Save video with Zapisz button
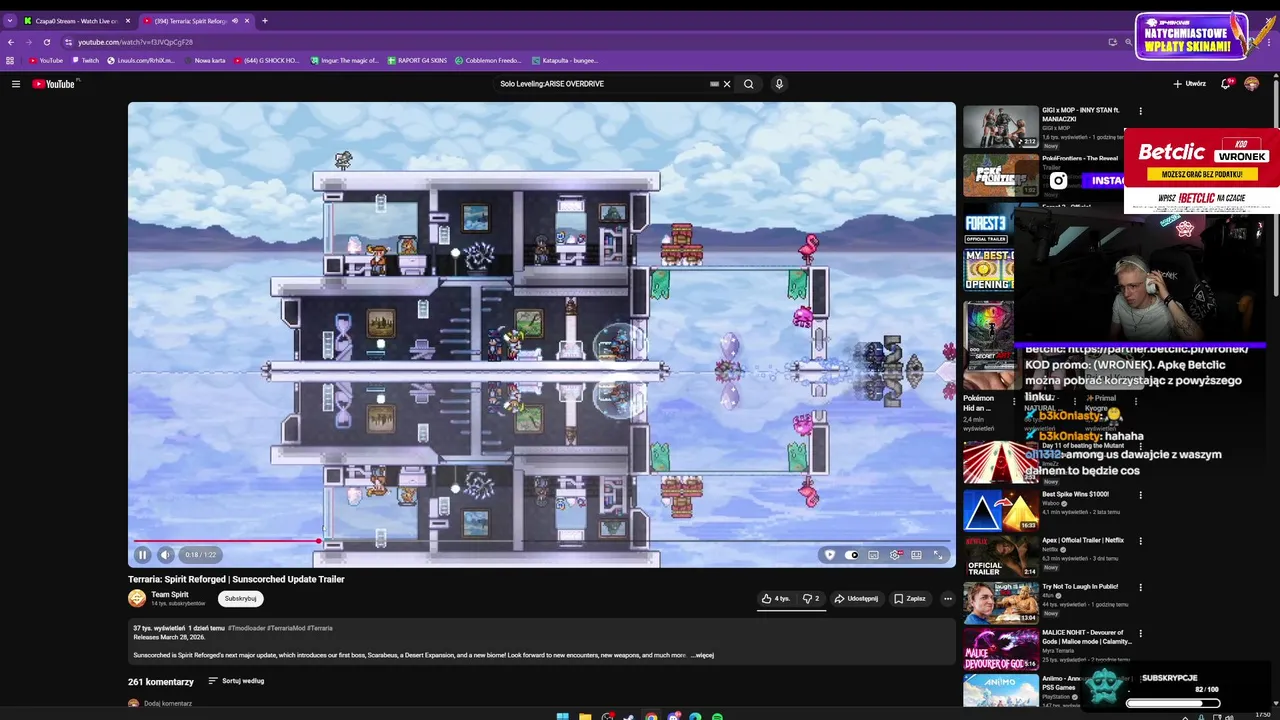 (910, 598)
